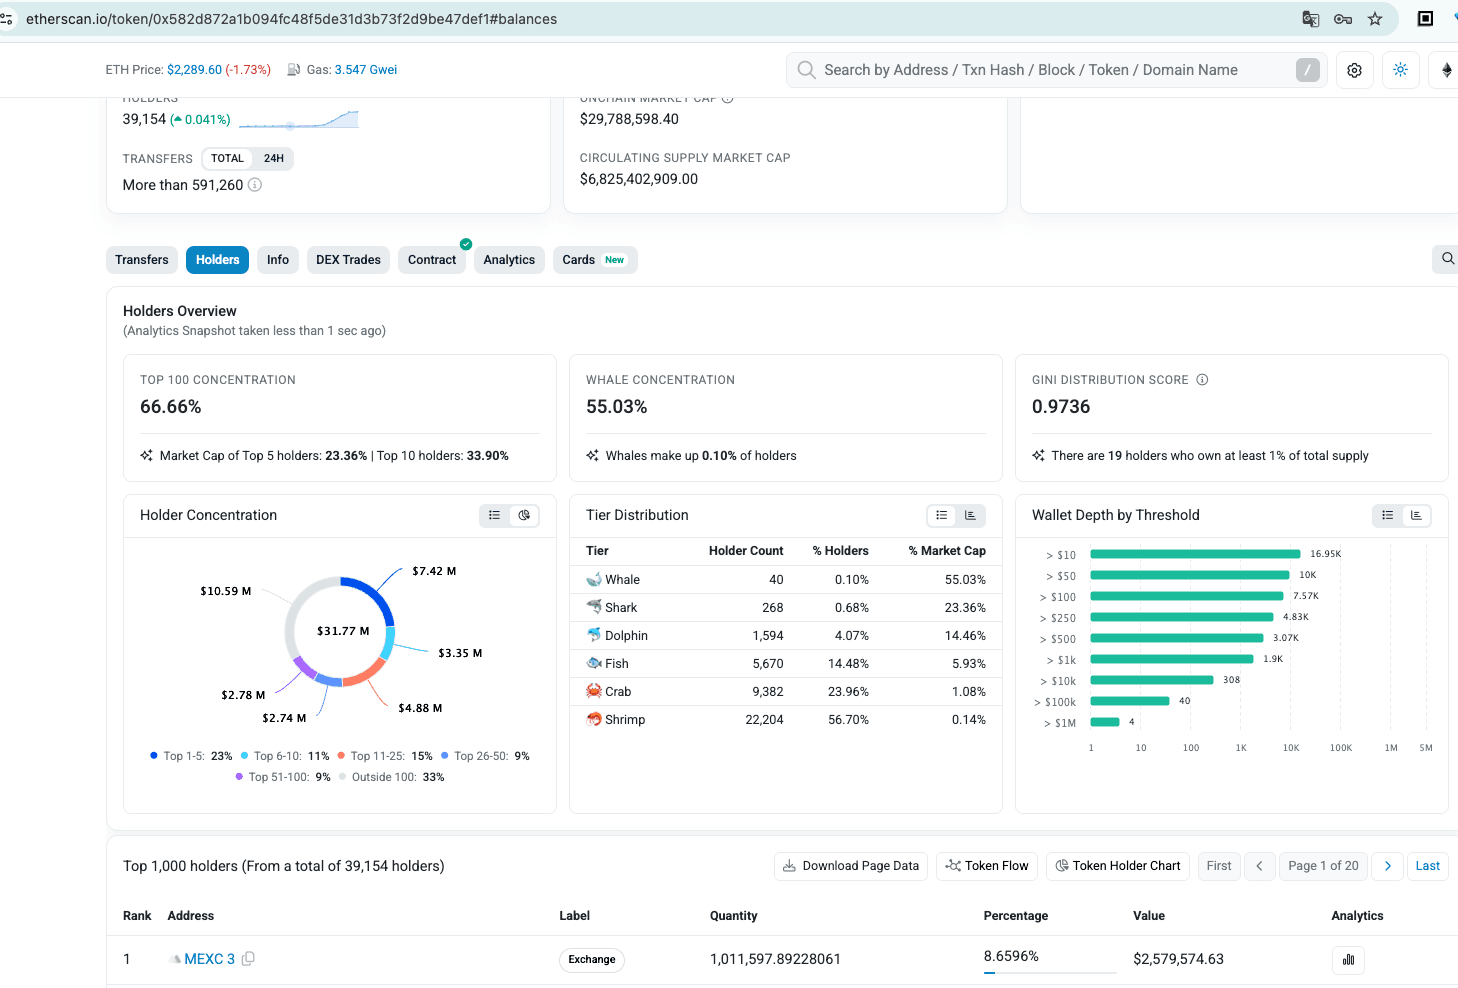The image size is (1458, 988).
Task: Bookmark page with the star icon
Action: click(x=1375, y=19)
